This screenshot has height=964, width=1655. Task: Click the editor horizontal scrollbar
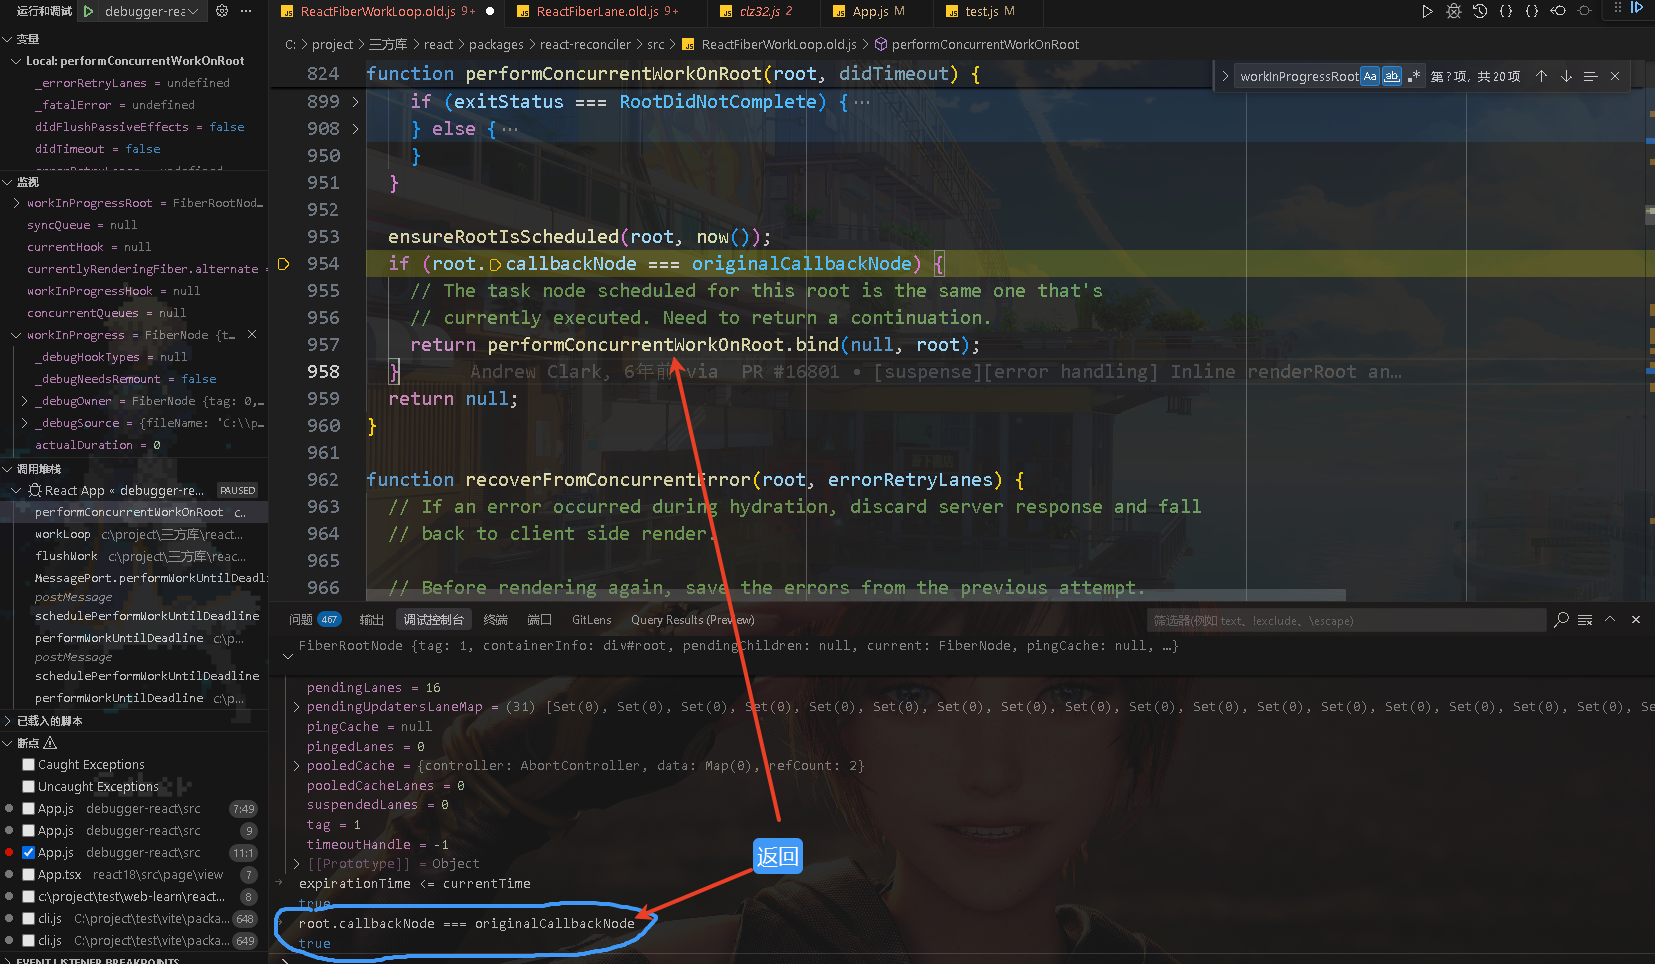(x=856, y=595)
